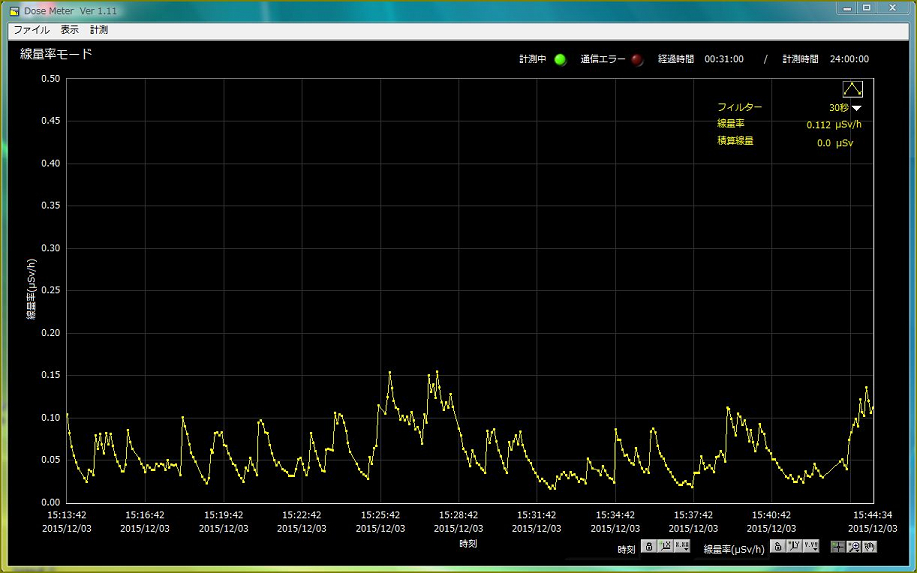Click the plot line style icon
The image size is (917, 573).
852,89
